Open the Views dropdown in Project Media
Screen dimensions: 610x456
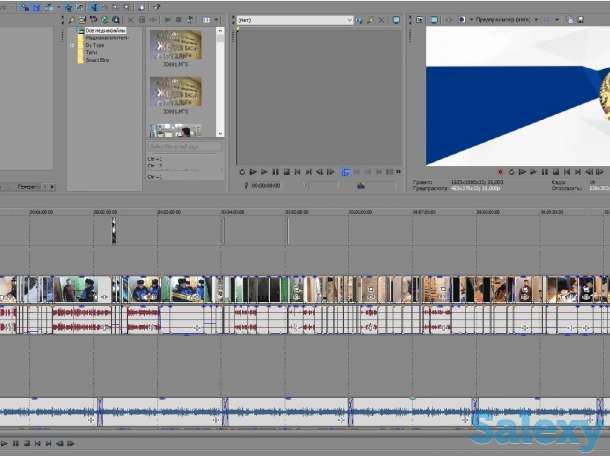[x=216, y=19]
